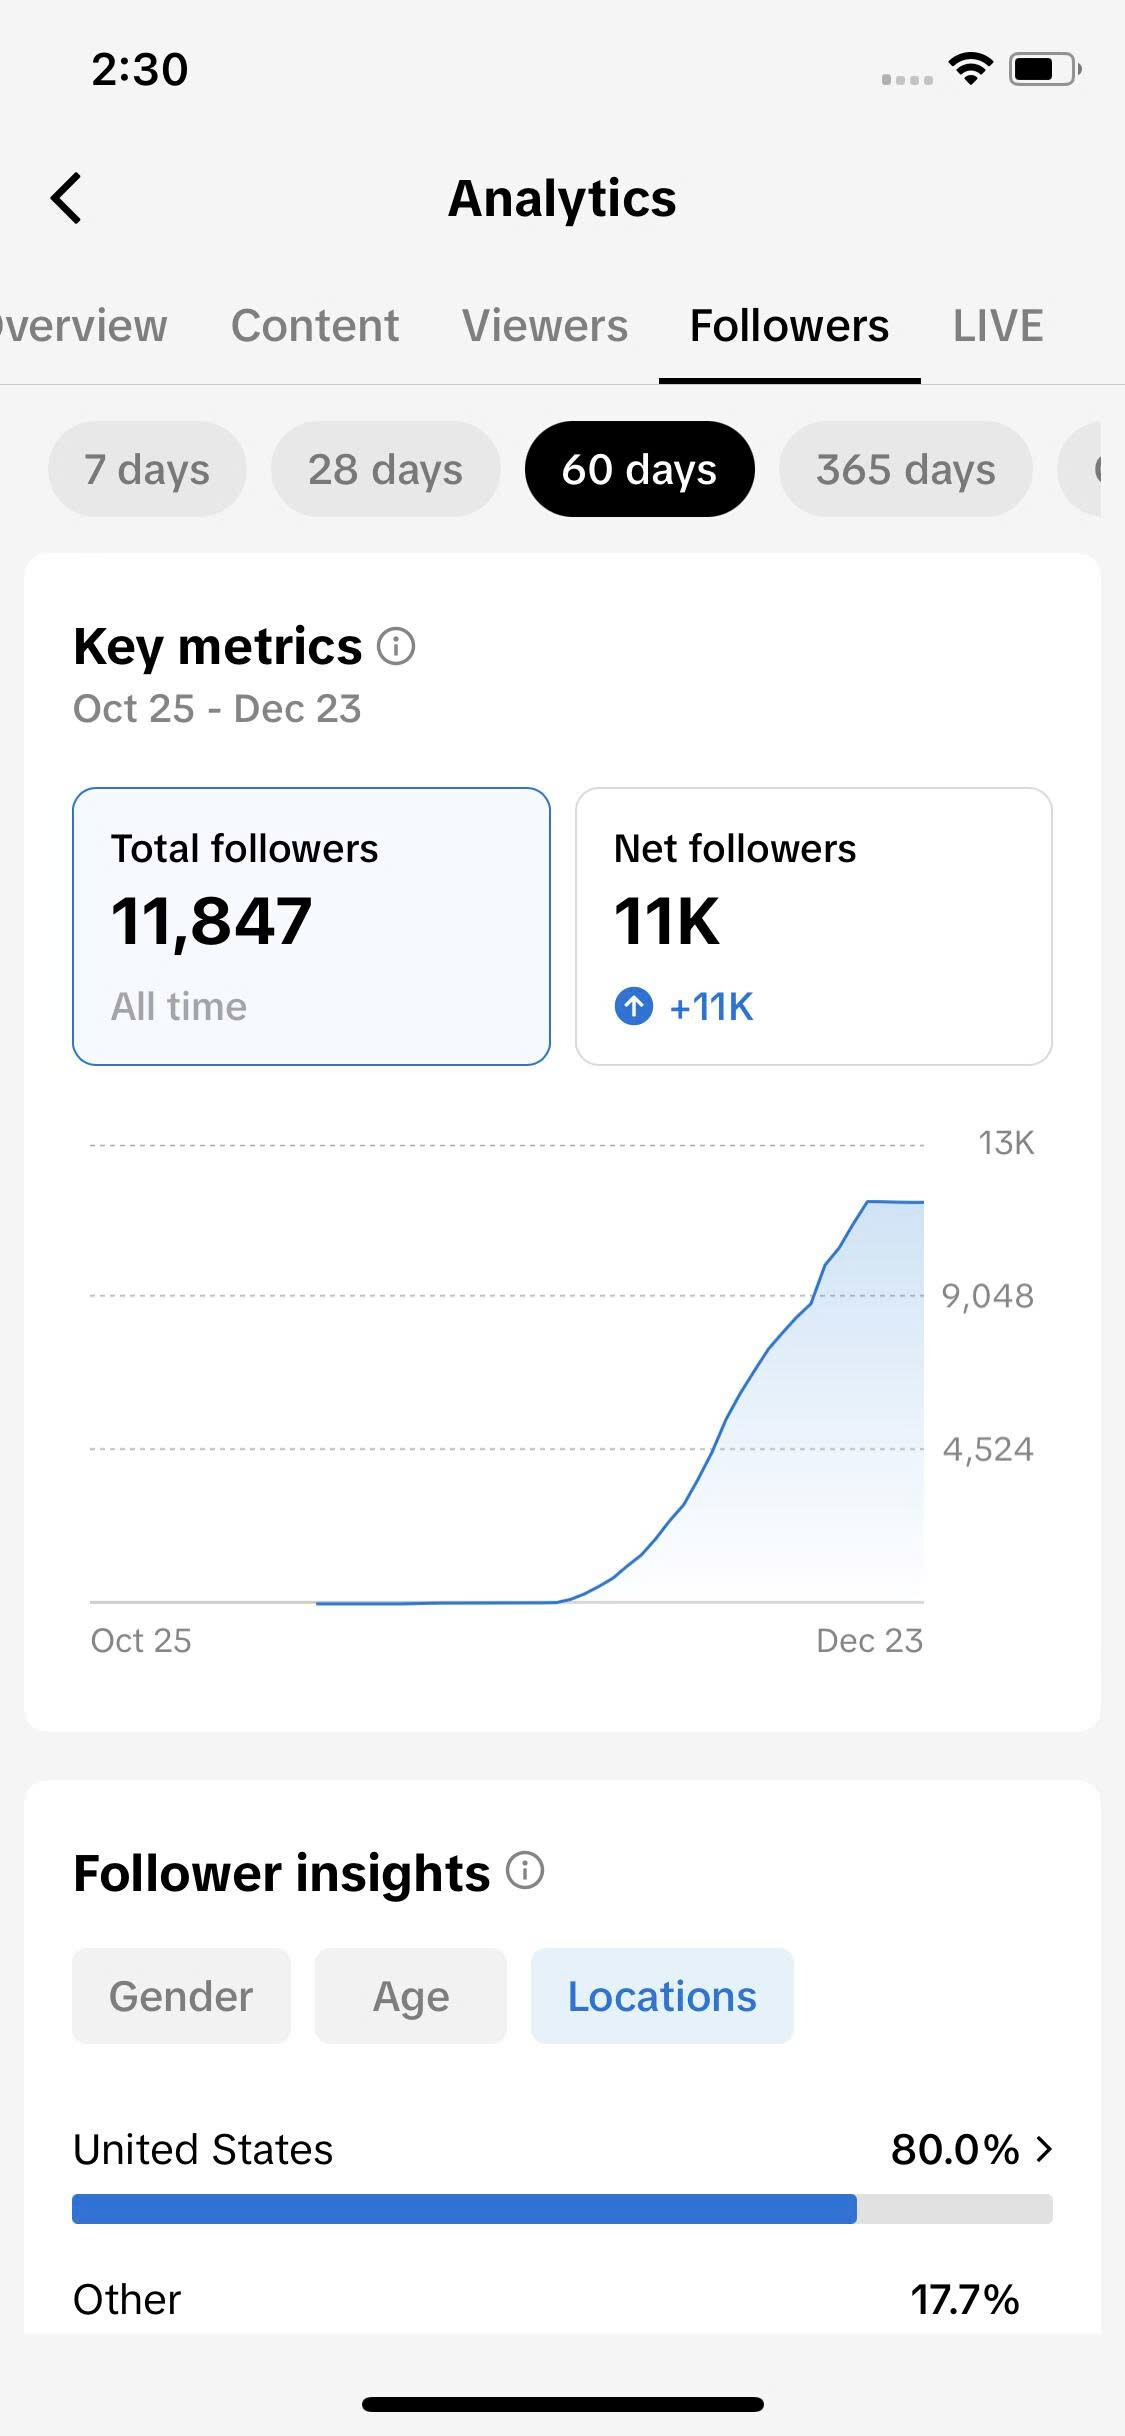Open the LIVE tab
1125x2436 pixels.
pos(998,326)
